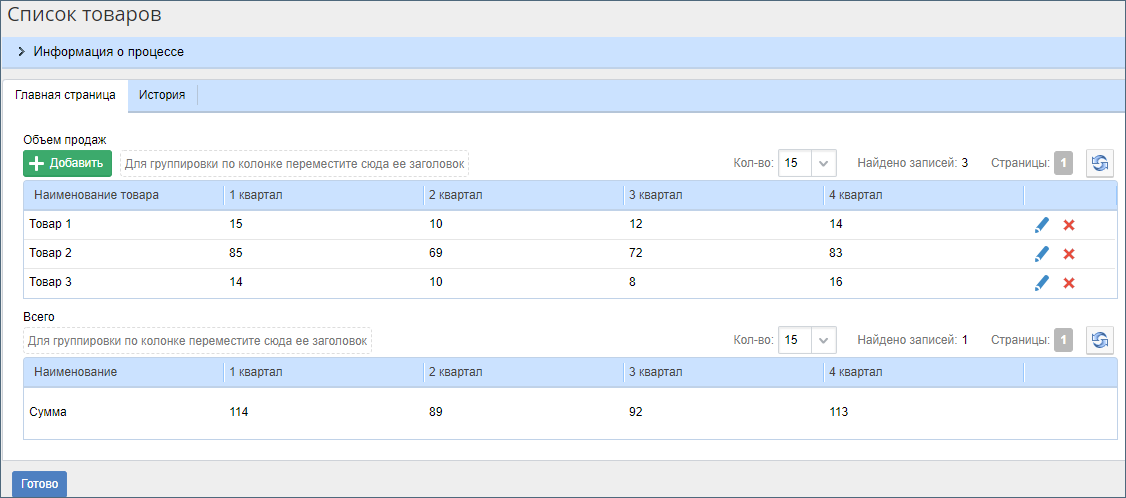Sort by Наименование товара column header
The width and height of the screenshot is (1126, 498).
[x=96, y=195]
